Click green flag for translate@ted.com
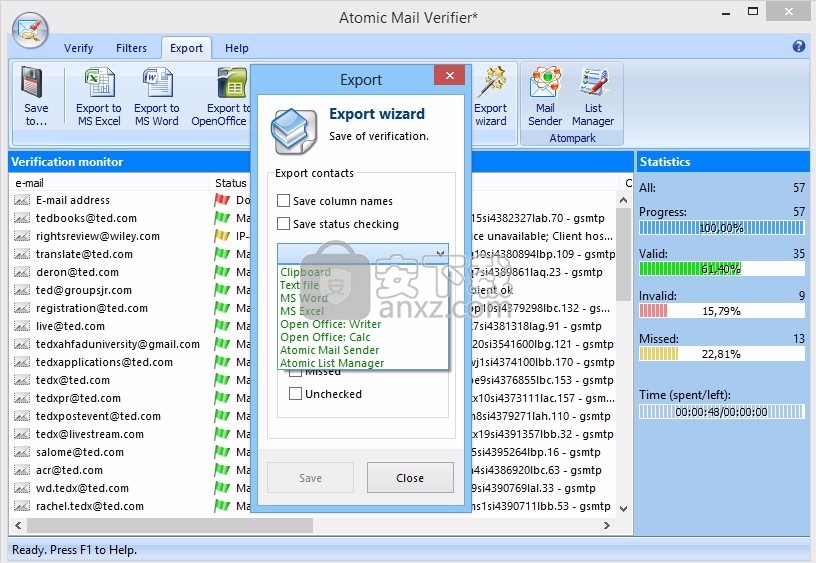Screen dimensions: 816x563 (x=222, y=254)
